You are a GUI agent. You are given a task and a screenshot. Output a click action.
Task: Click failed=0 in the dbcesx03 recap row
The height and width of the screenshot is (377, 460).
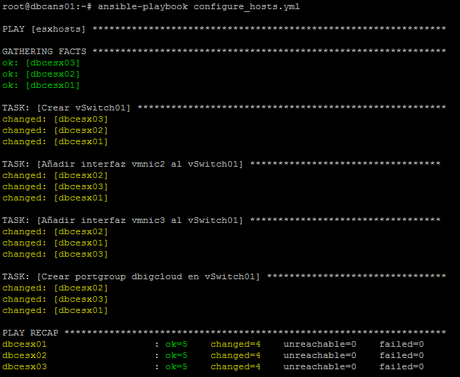tap(402, 367)
